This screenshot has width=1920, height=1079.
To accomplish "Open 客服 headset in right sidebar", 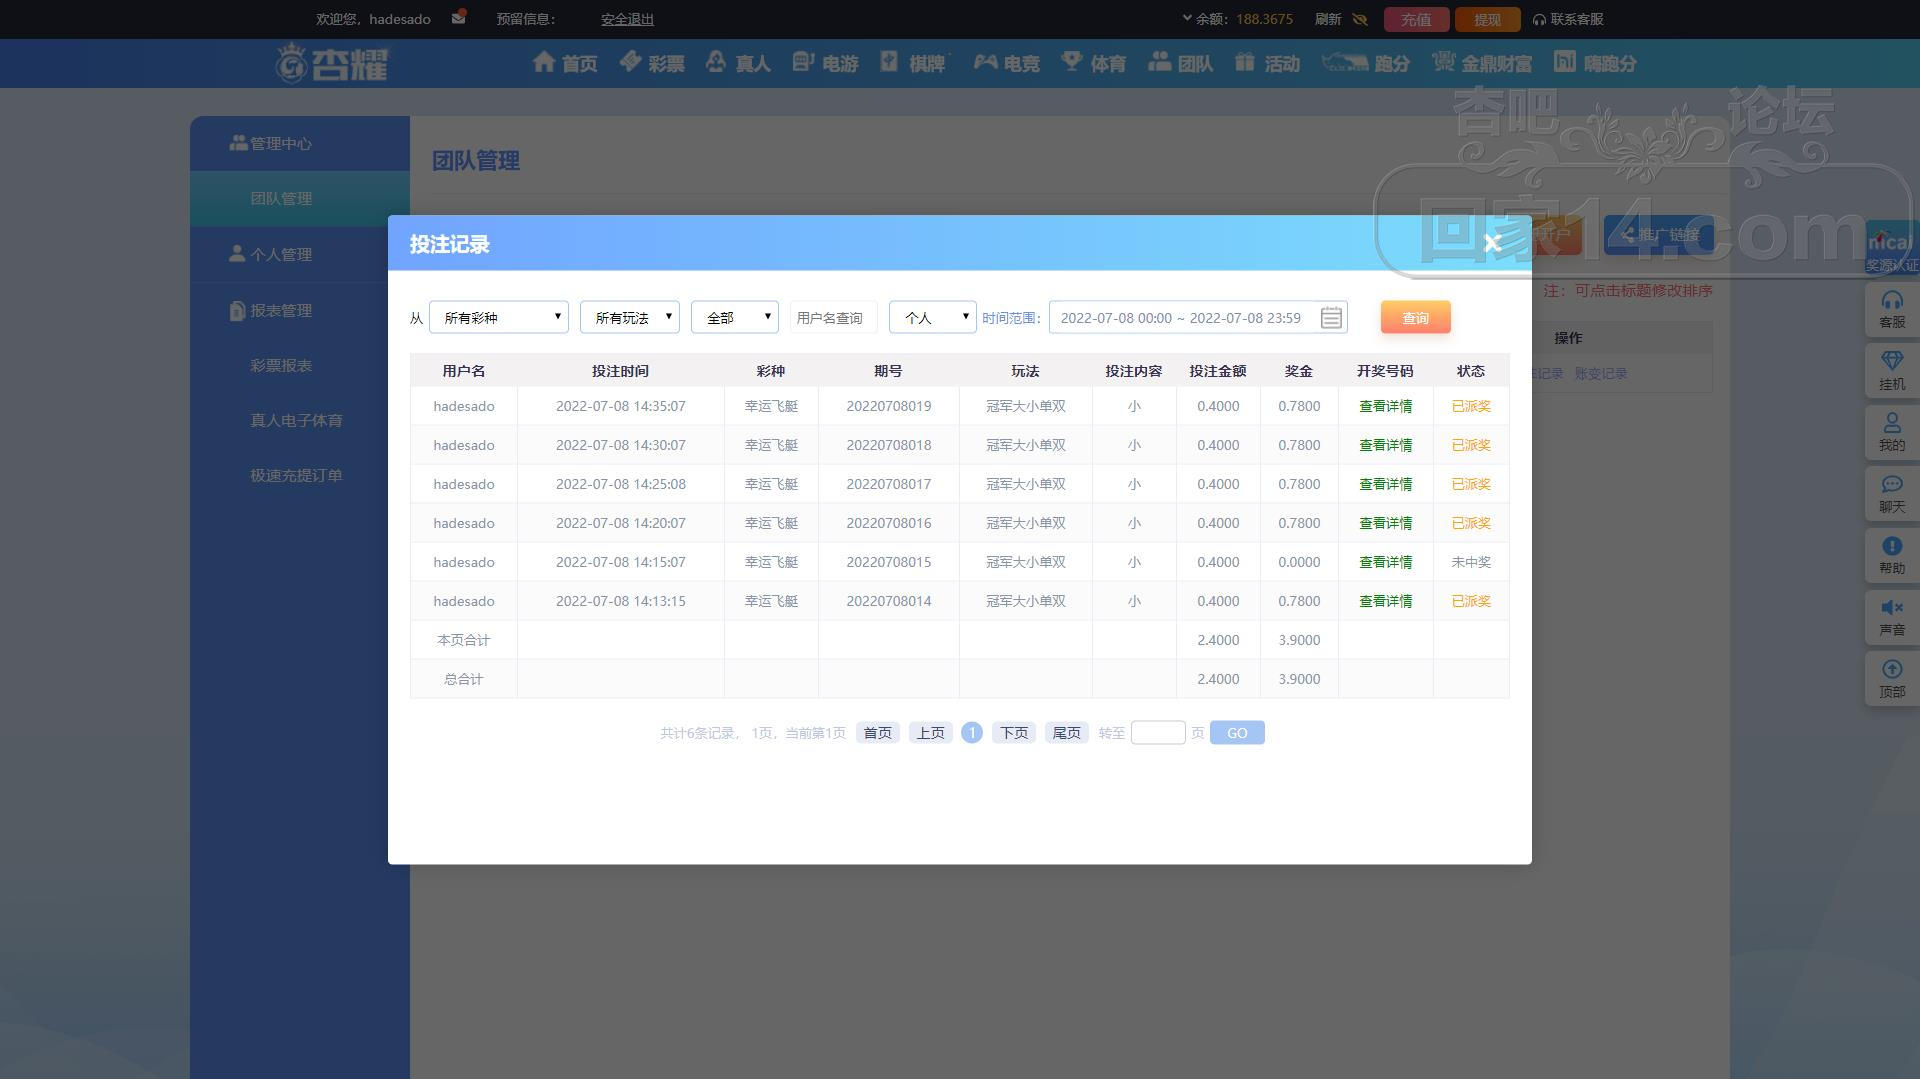I will coord(1892,309).
